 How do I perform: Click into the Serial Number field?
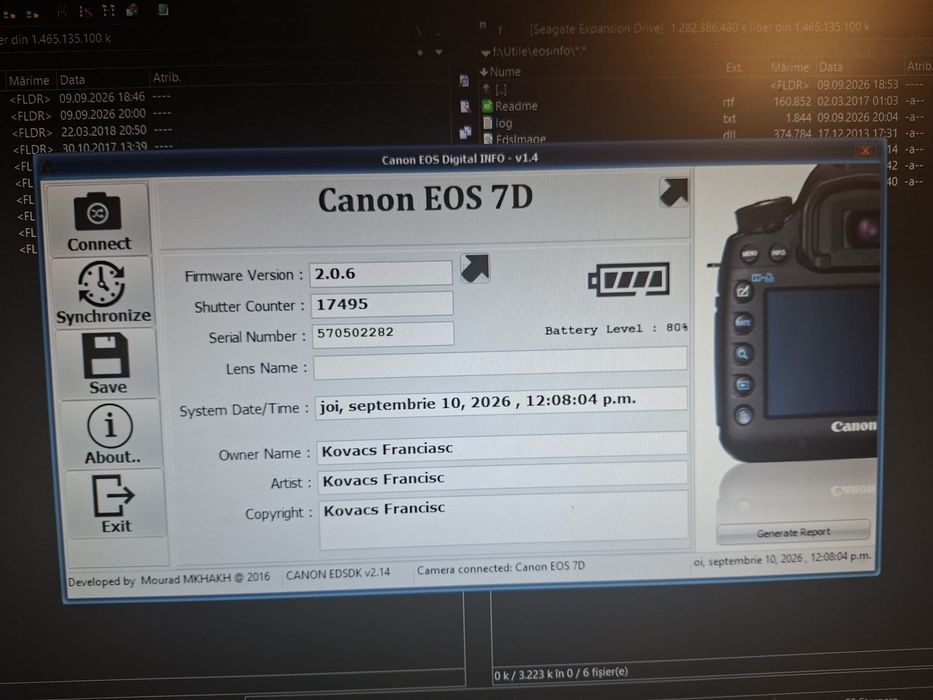[383, 333]
